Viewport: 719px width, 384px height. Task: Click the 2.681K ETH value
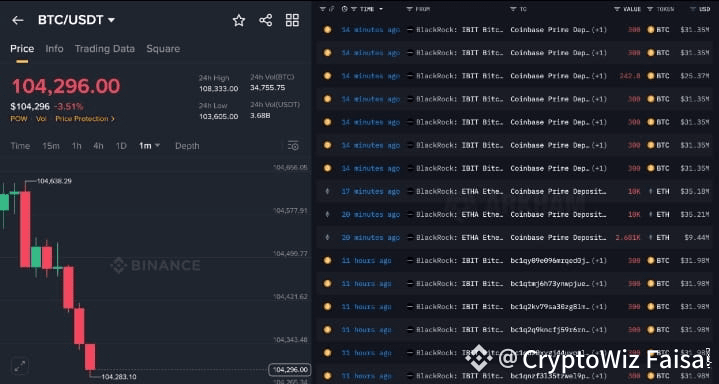(629, 237)
